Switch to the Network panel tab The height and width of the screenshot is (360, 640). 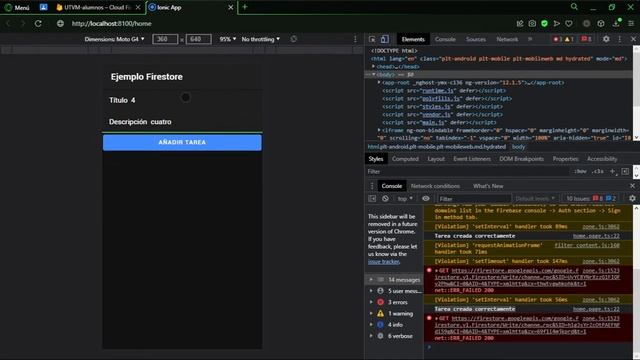pos(507,39)
